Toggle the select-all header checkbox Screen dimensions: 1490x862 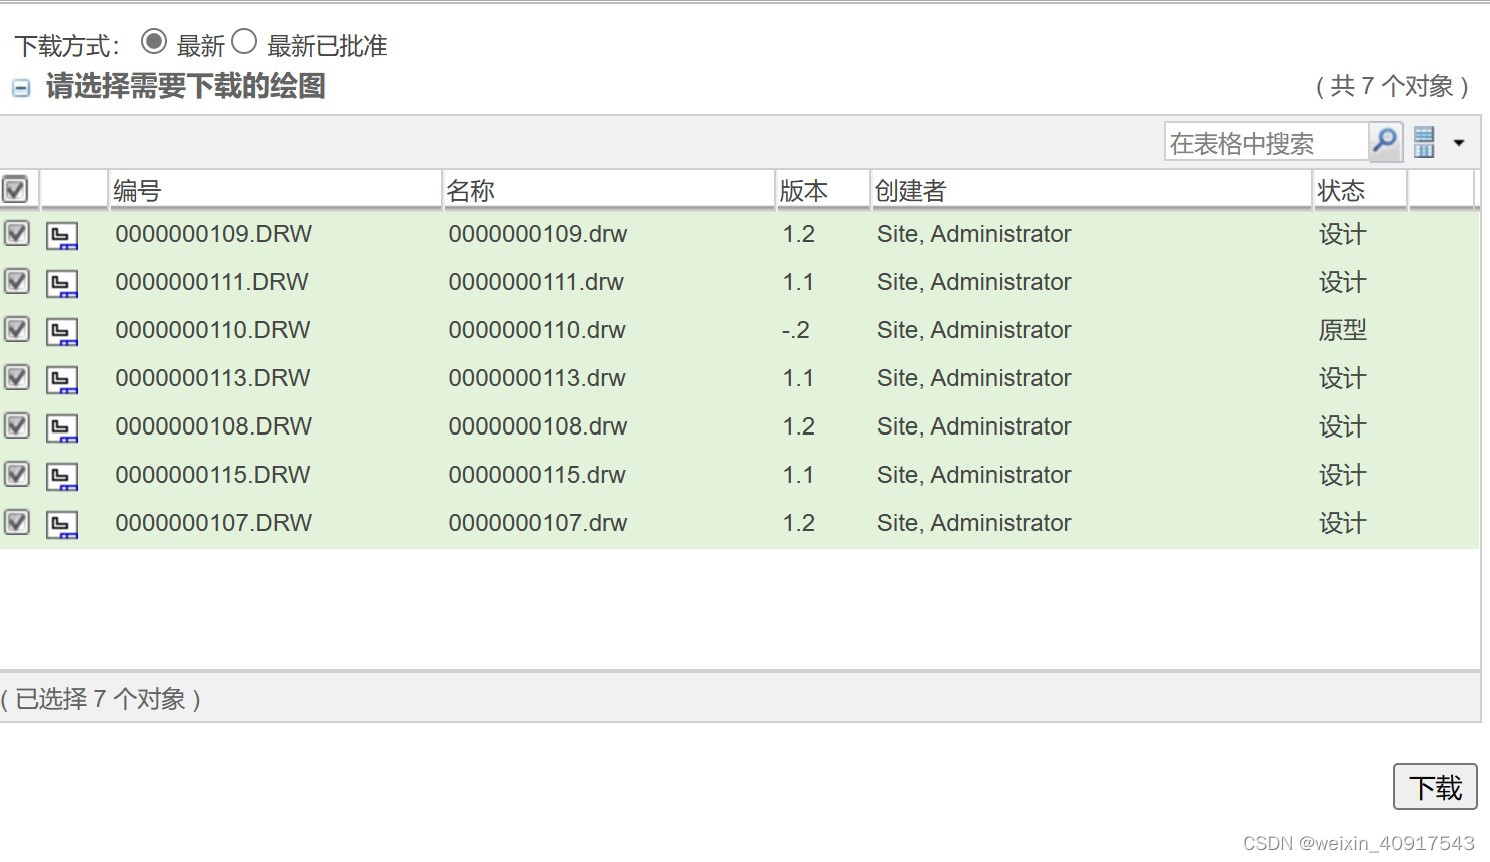(15, 189)
